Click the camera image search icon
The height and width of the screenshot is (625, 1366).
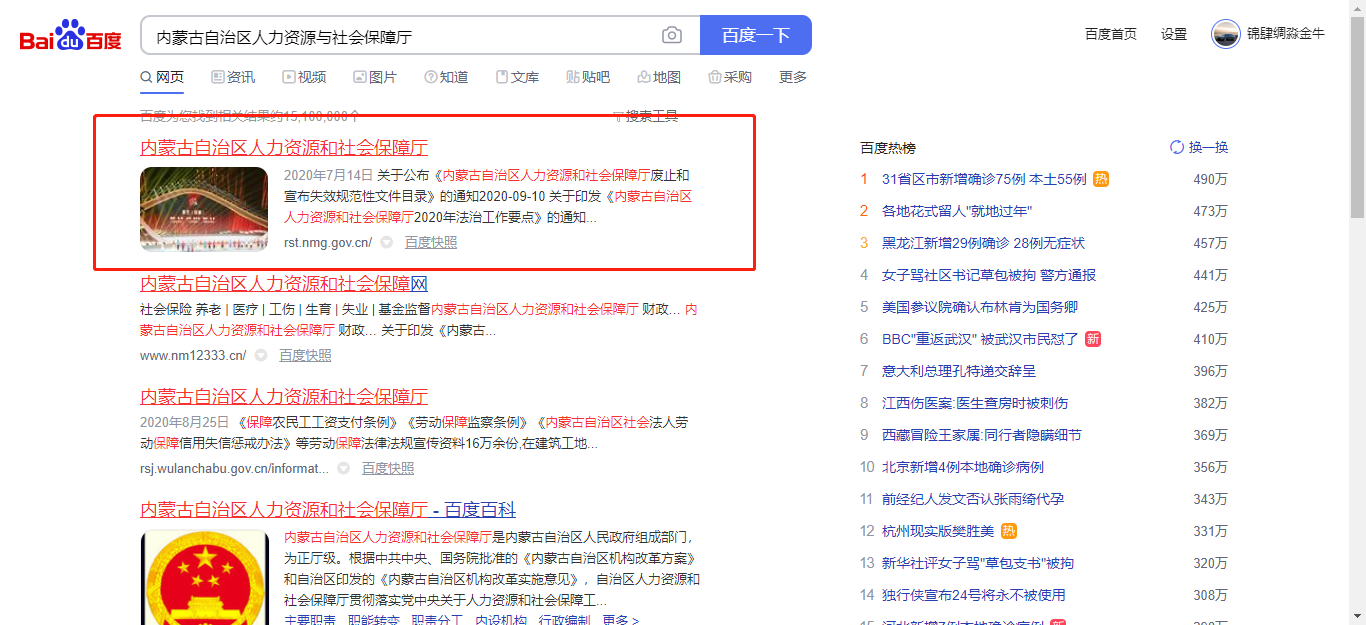[671, 36]
